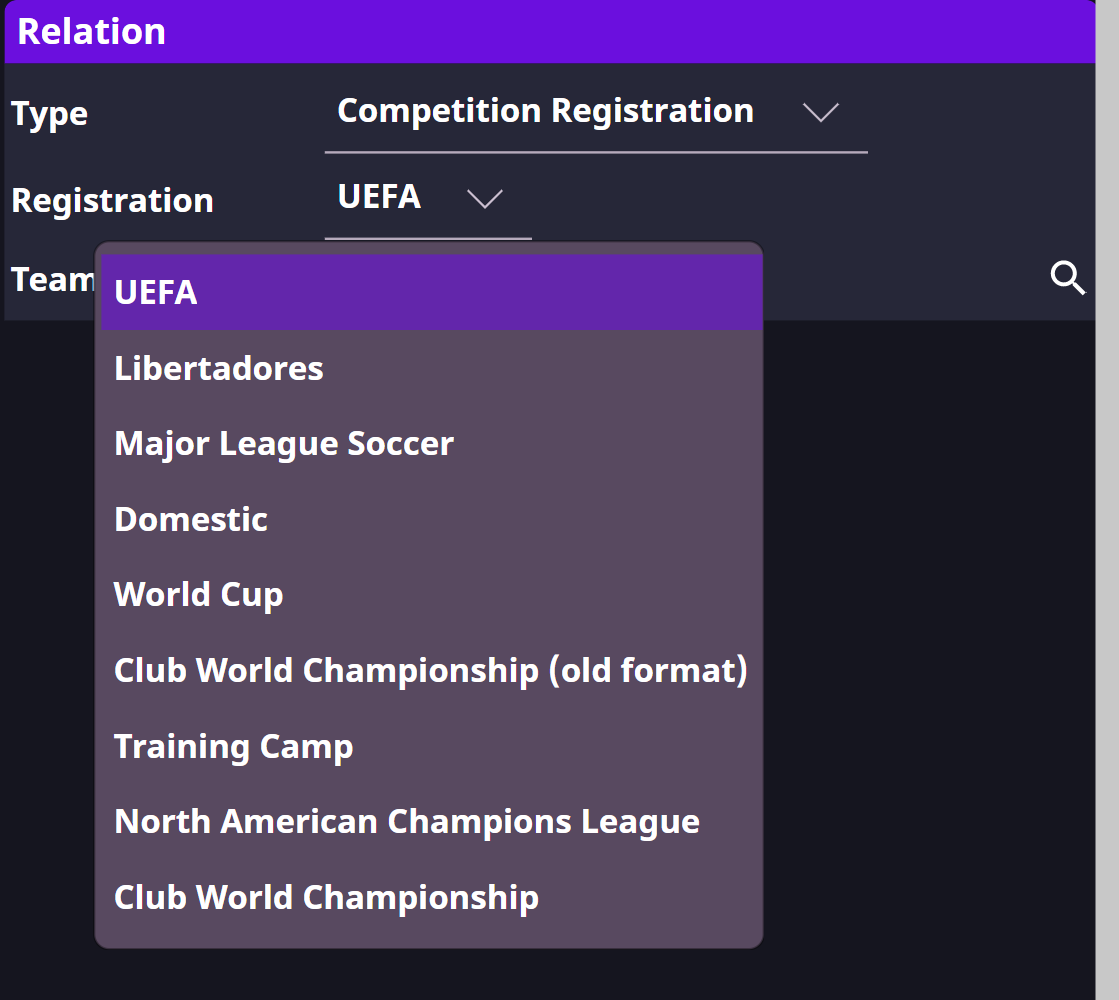Viewport: 1119px width, 1000px height.
Task: Click the UEFA value in the Registration field
Action: [x=379, y=197]
